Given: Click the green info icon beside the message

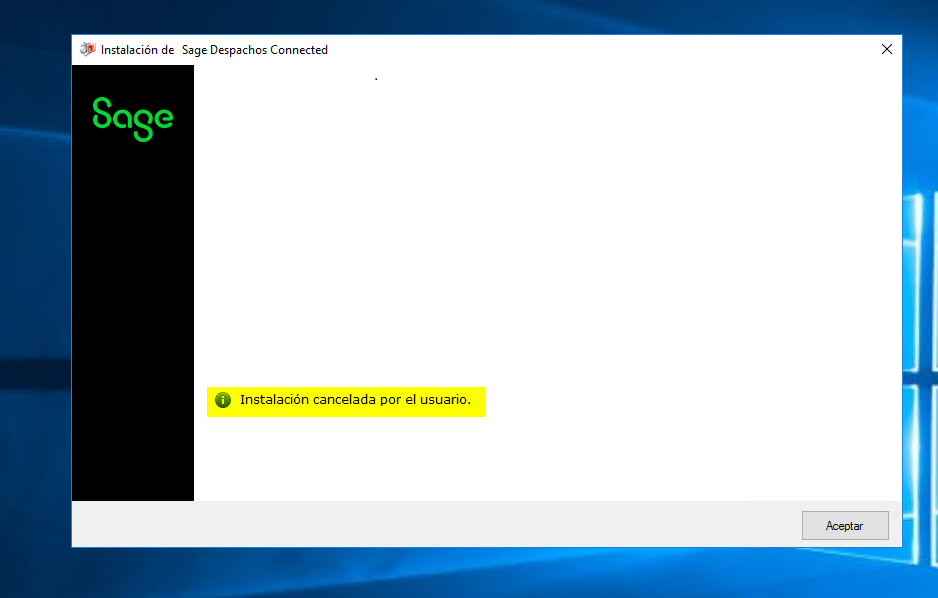Looking at the screenshot, I should click(222, 400).
